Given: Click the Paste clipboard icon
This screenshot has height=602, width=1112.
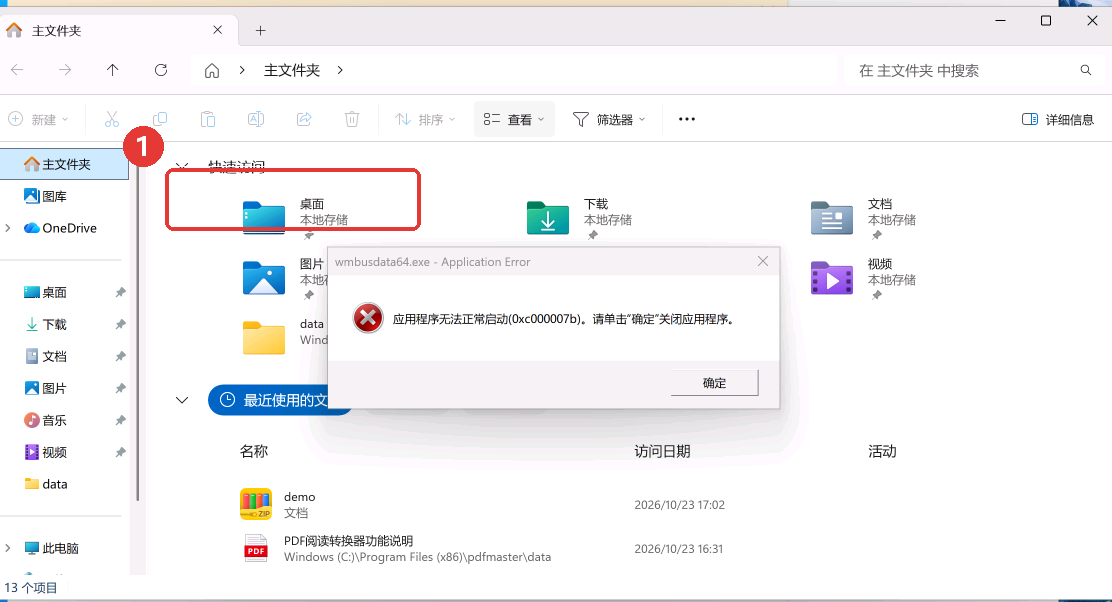Looking at the screenshot, I should tap(208, 119).
